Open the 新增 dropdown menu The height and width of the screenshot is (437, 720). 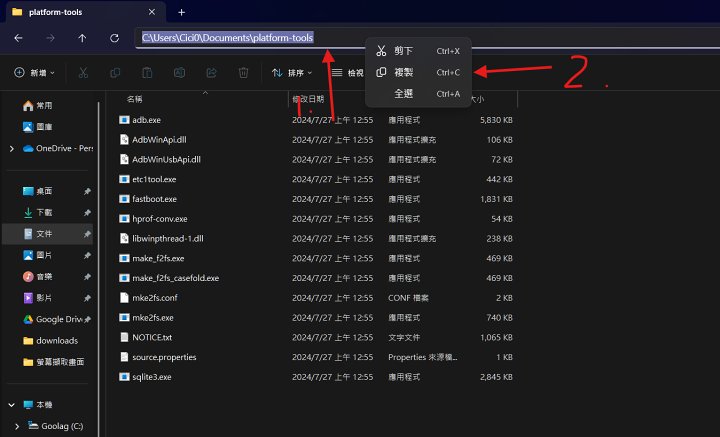[x=35, y=73]
